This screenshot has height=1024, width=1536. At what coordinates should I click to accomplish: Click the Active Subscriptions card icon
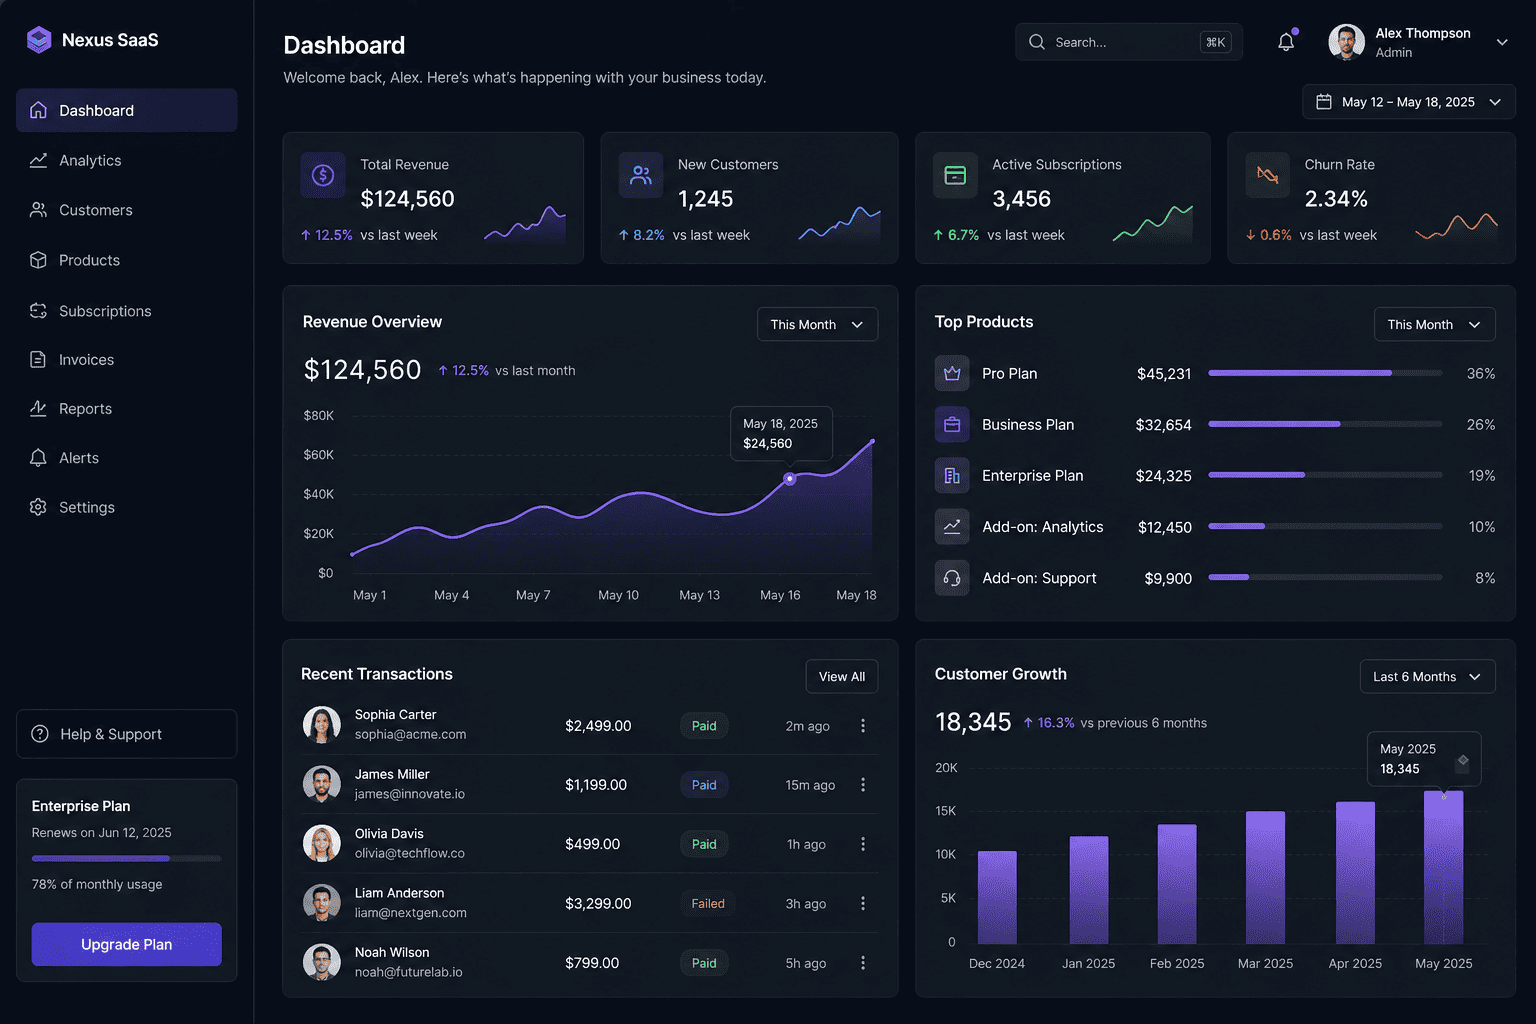point(955,175)
